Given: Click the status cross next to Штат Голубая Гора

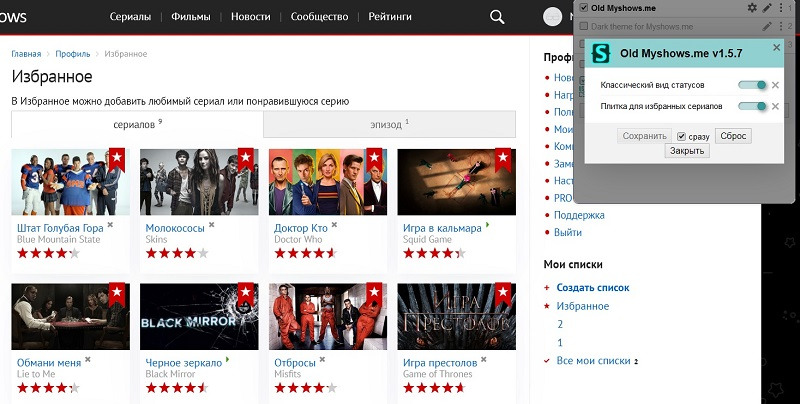Looking at the screenshot, I should click(x=110, y=224).
